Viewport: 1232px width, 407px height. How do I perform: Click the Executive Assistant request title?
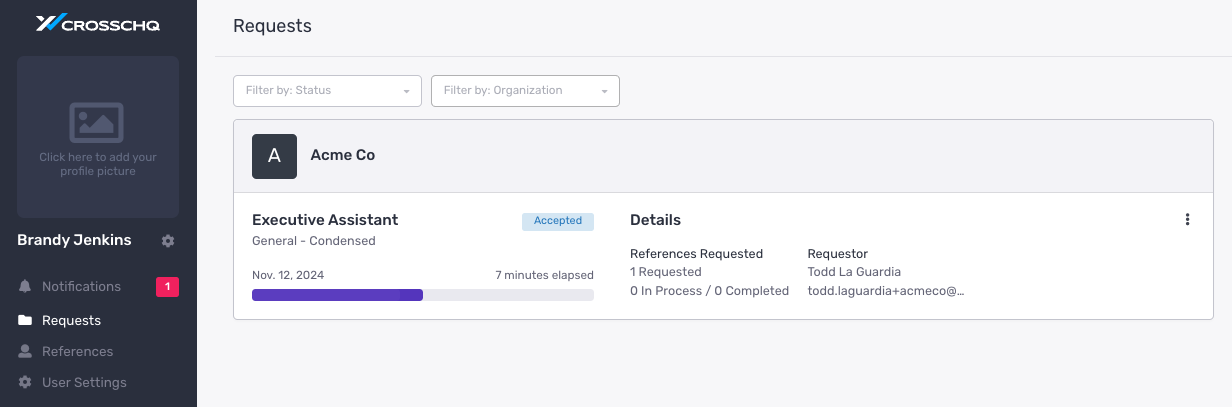pos(325,220)
